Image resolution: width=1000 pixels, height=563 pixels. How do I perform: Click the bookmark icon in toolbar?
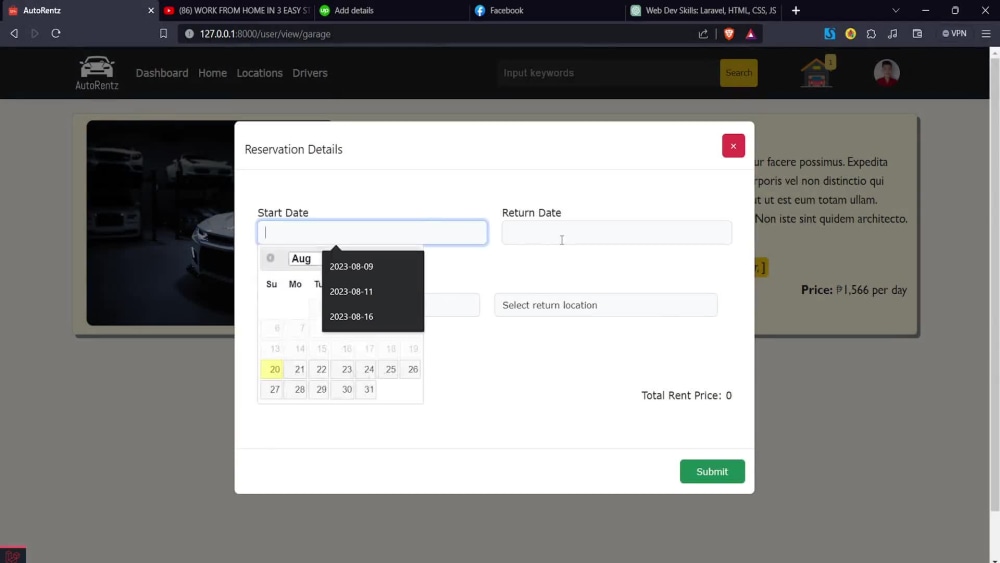point(163,34)
